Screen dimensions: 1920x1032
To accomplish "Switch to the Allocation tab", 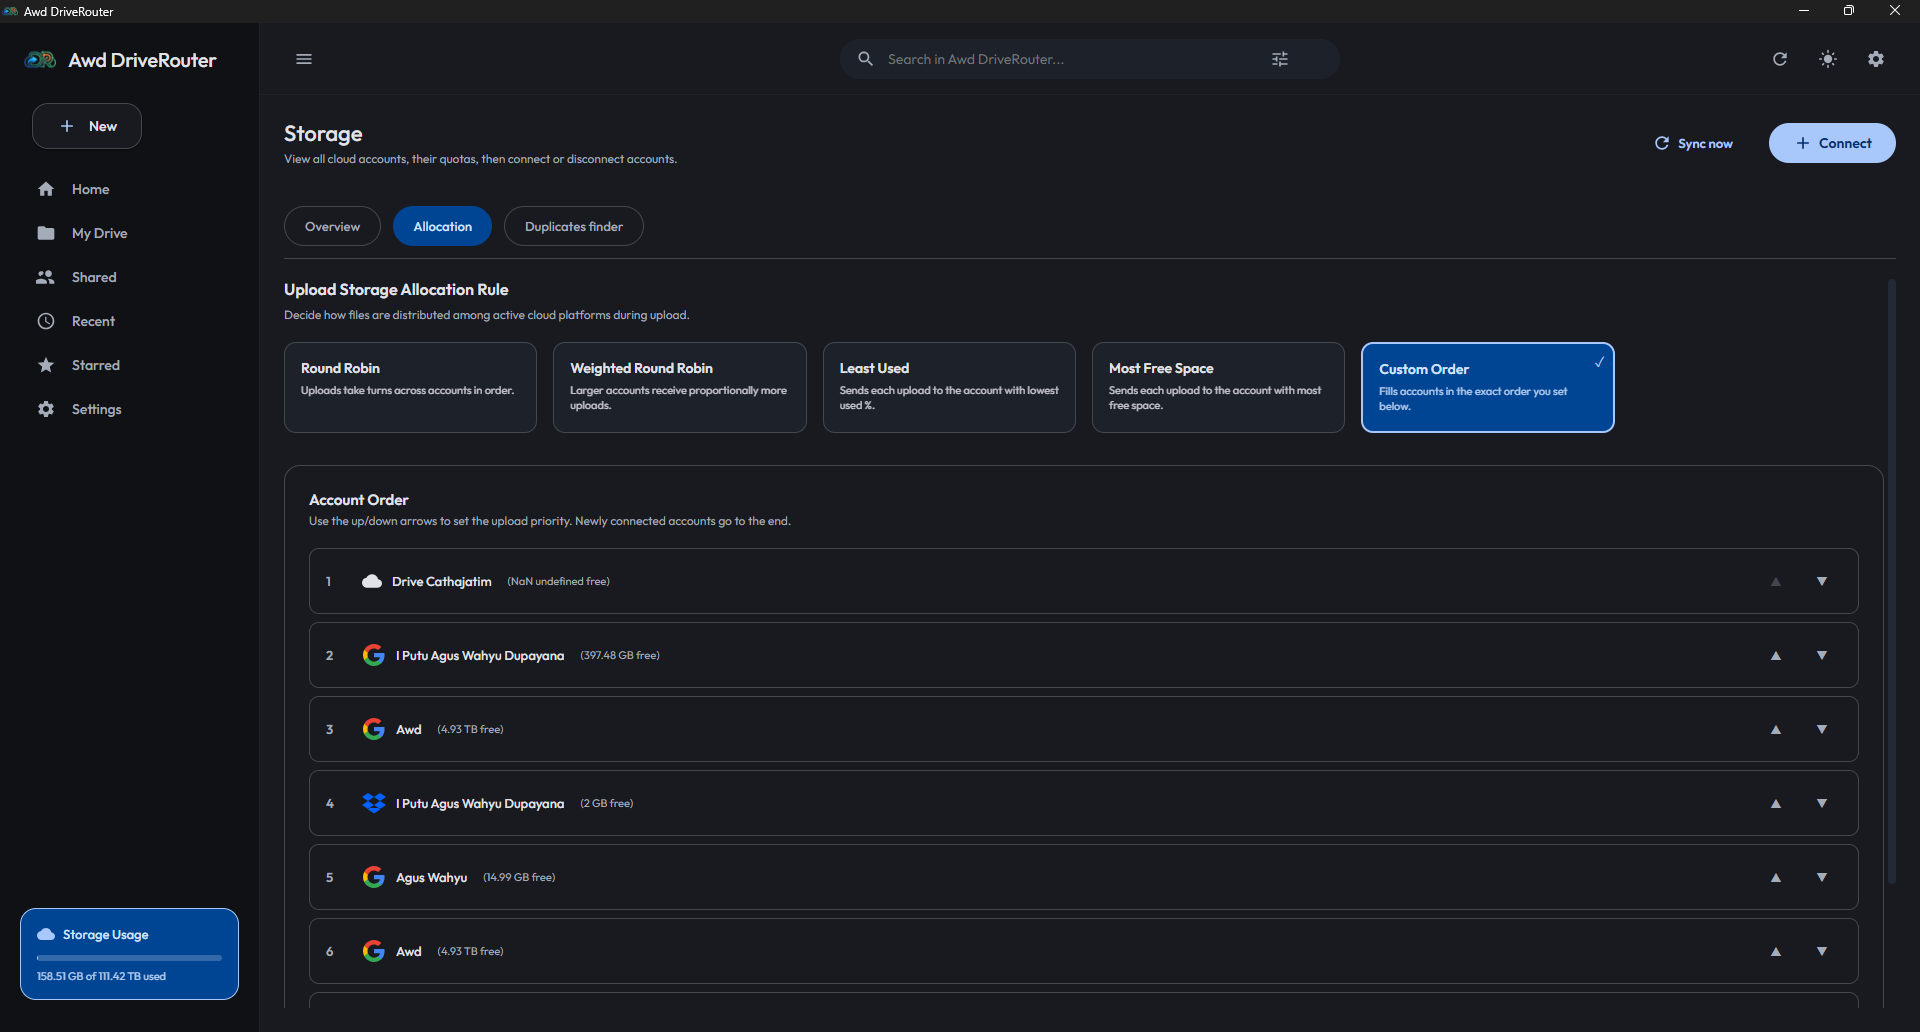I will tap(442, 226).
